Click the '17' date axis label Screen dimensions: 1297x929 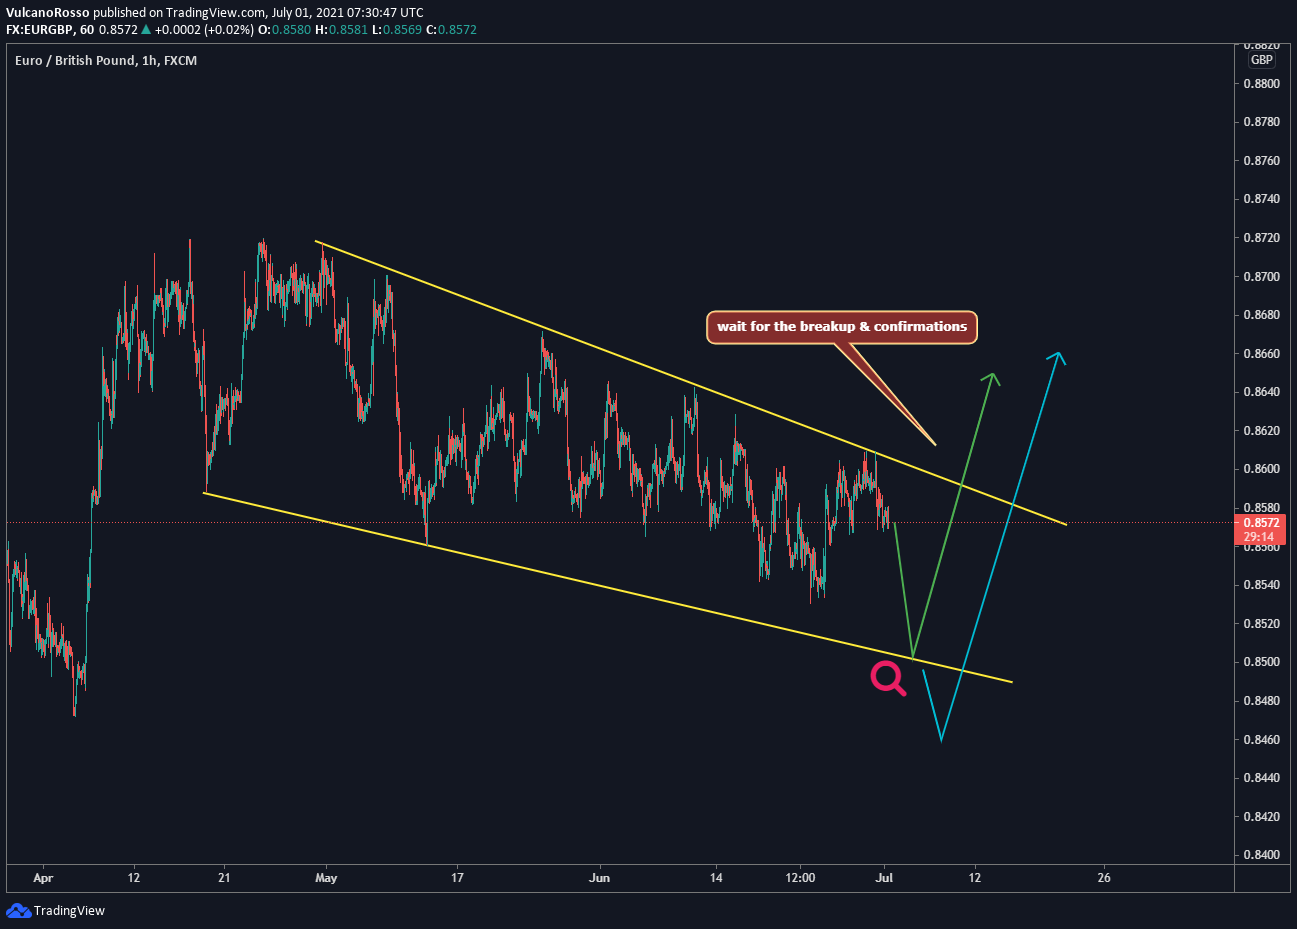[x=457, y=878]
